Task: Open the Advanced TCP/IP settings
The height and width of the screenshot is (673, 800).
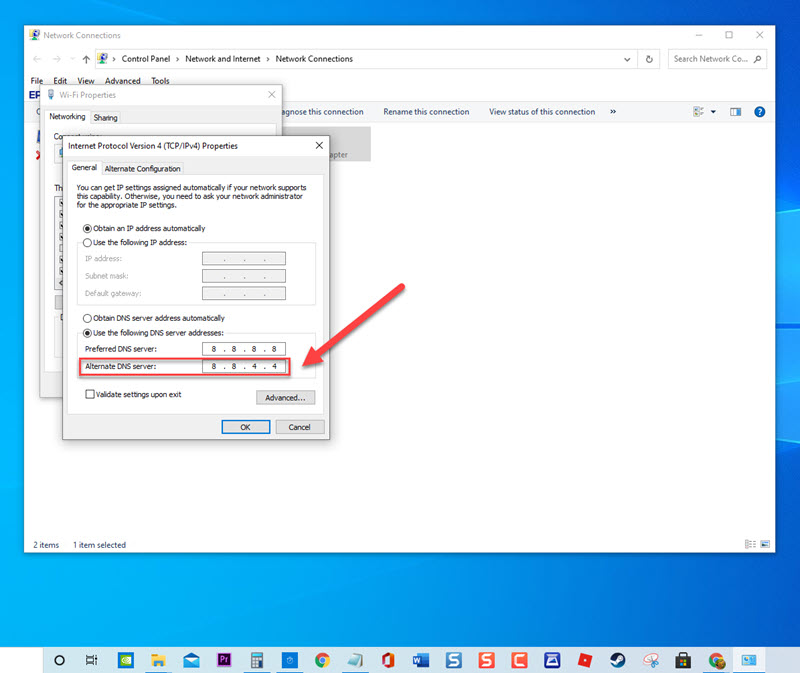Action: (286, 397)
